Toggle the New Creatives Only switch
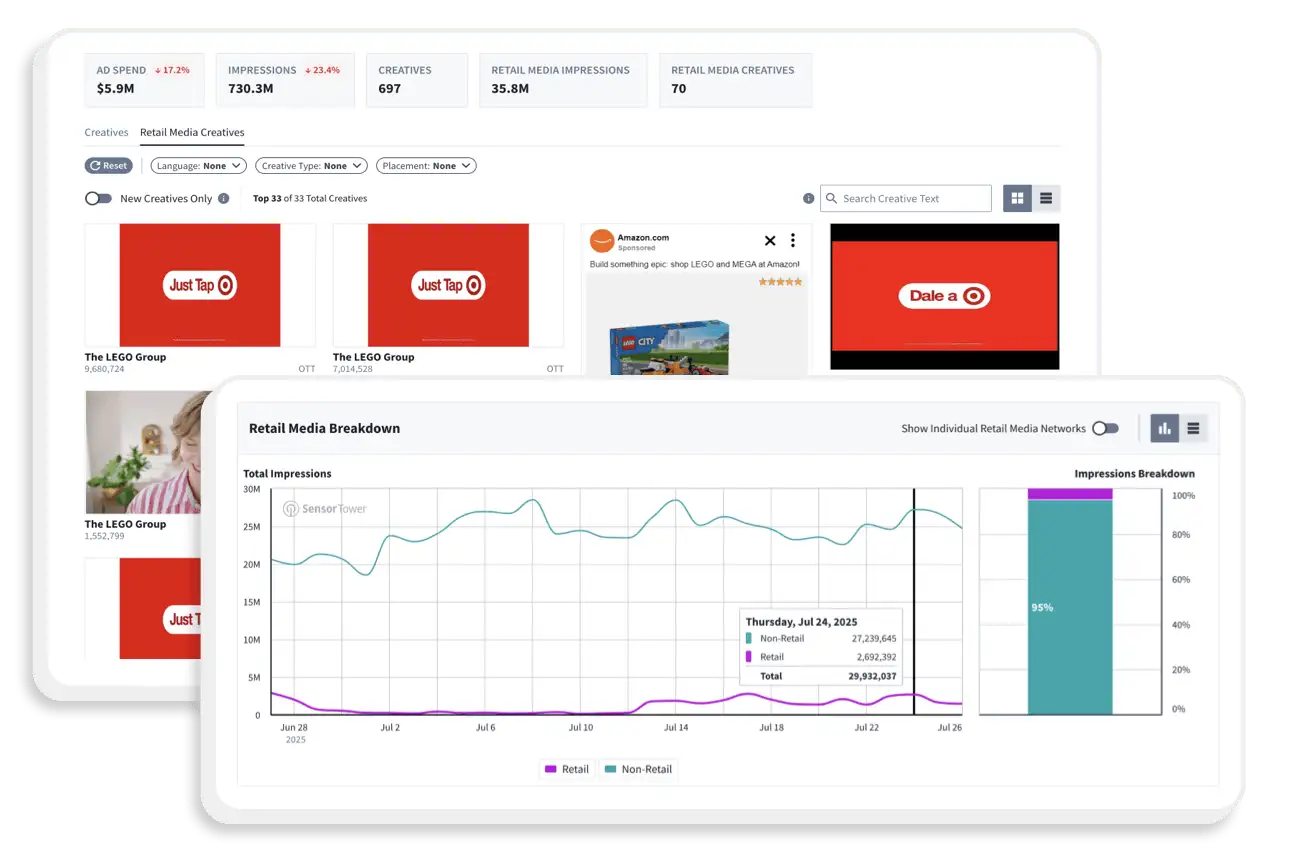Image resolution: width=1289 pixels, height=861 pixels. click(x=98, y=198)
